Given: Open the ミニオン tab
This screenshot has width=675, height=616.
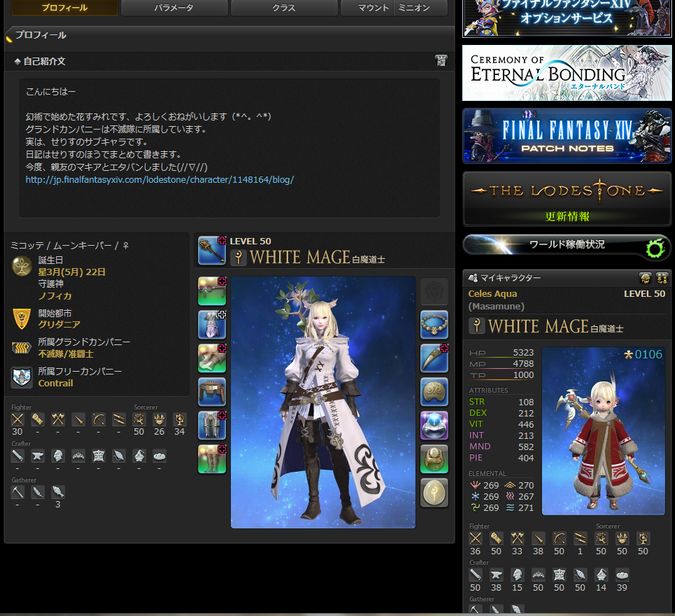Looking at the screenshot, I should click(x=414, y=7).
